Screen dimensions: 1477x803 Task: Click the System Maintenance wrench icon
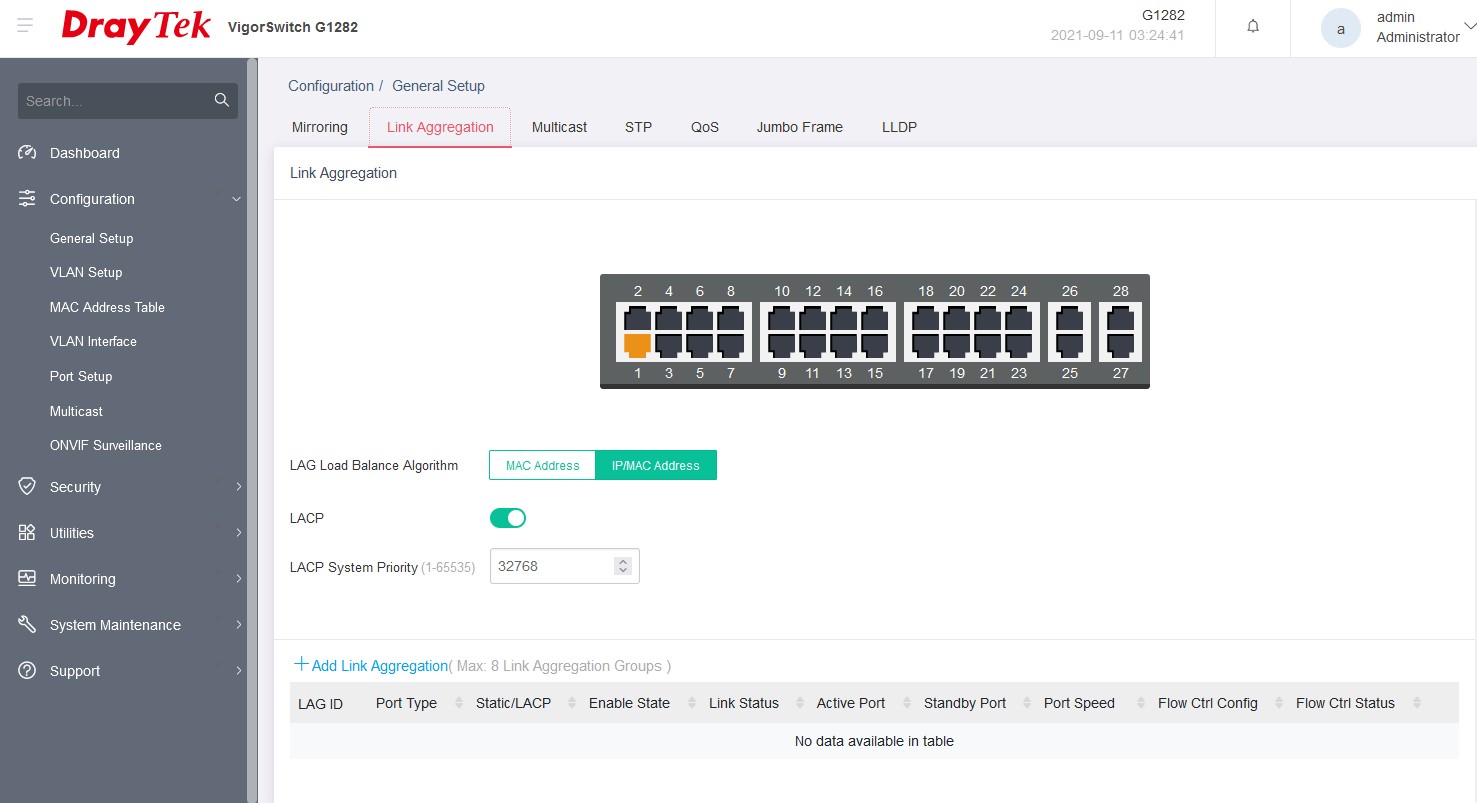28,625
